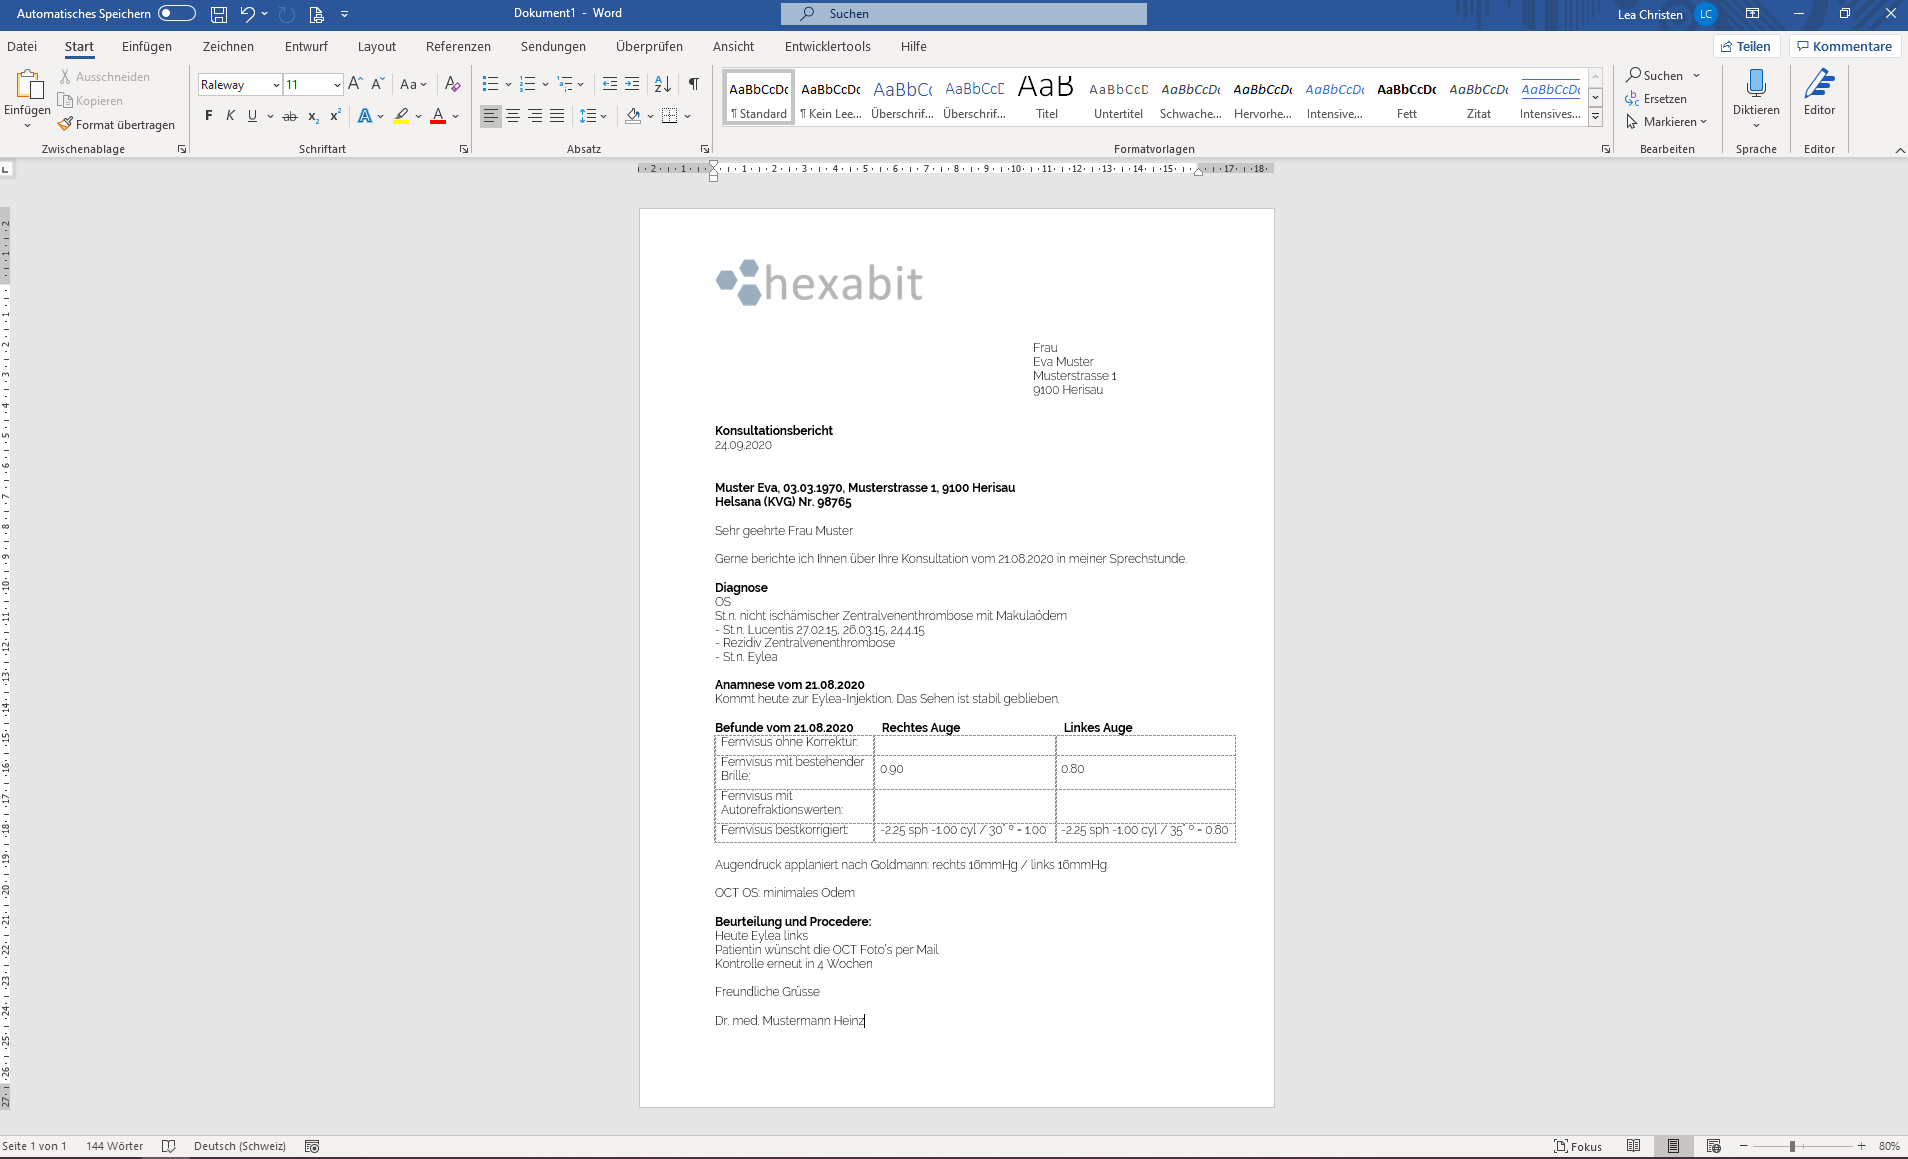
Task: Toggle bold formatting (F)
Action: click(x=208, y=116)
